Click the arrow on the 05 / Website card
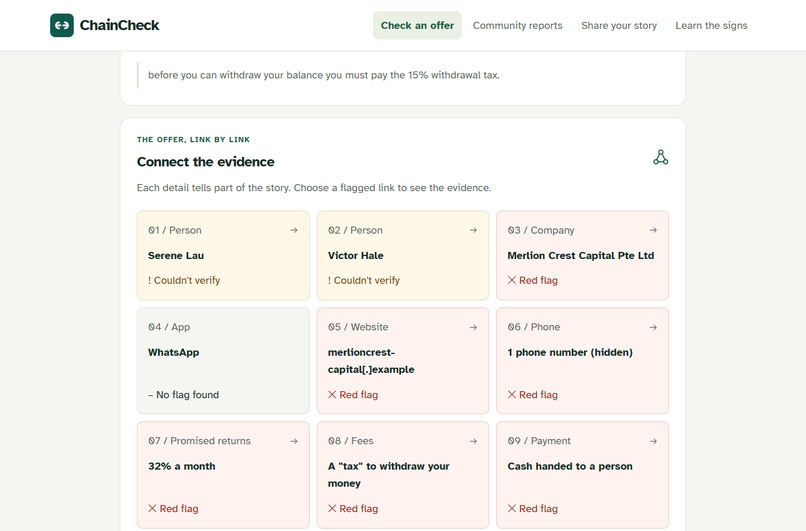This screenshot has height=531, width=806. click(x=473, y=327)
